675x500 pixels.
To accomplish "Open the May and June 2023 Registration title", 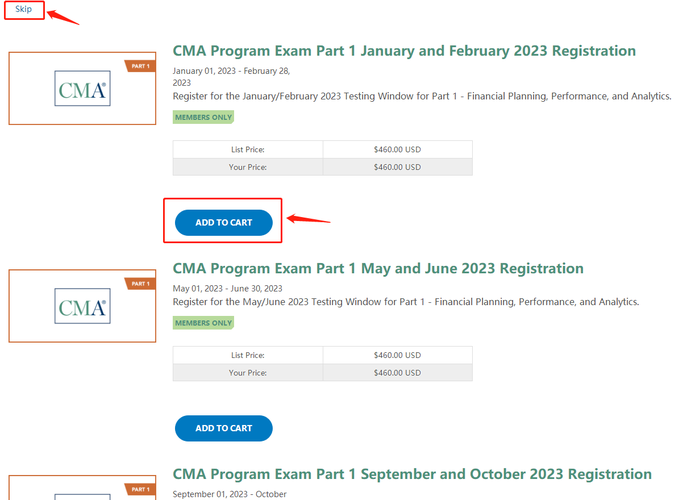I will point(378,269).
